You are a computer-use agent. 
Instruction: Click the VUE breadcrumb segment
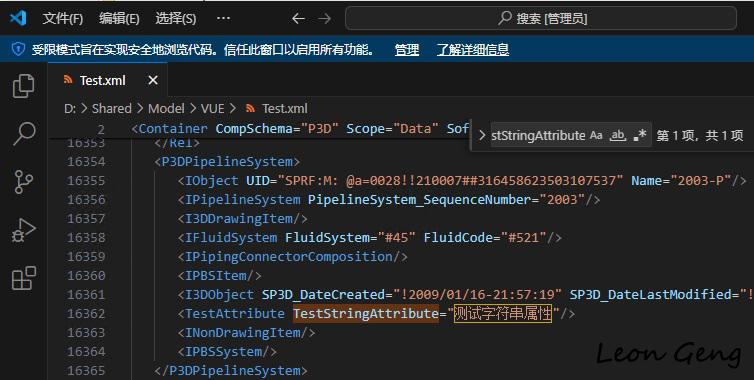(x=213, y=109)
